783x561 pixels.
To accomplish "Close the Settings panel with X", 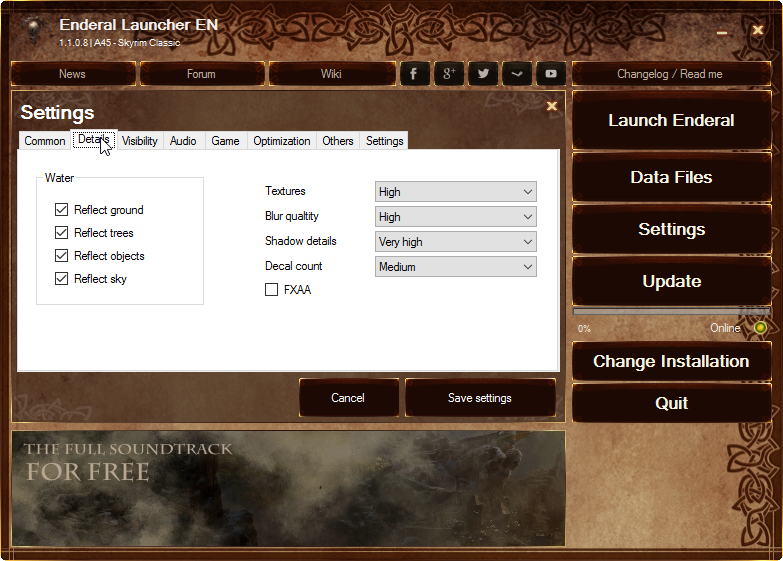I will tap(552, 106).
